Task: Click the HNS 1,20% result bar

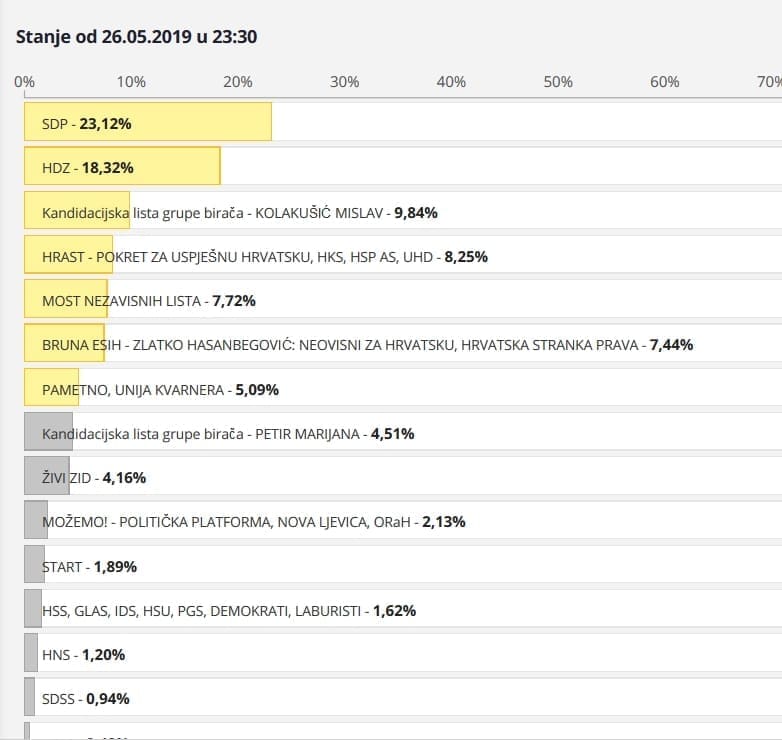Action: (x=31, y=654)
